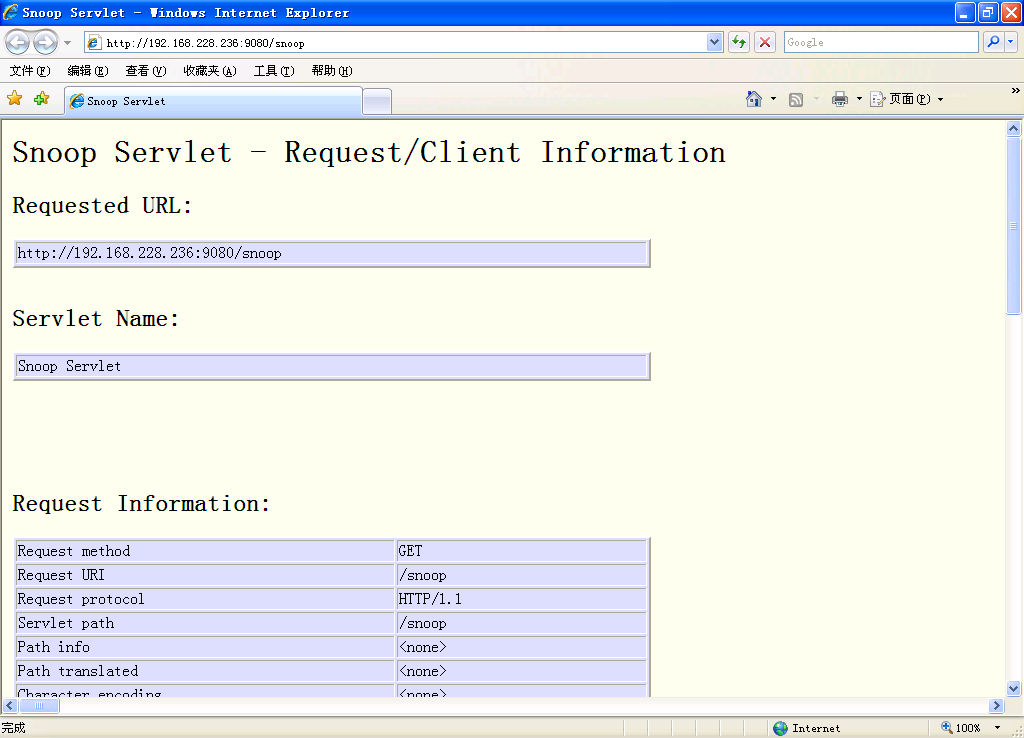Open the recent pages dropdown arrow
The image size is (1024, 738).
pos(68,42)
